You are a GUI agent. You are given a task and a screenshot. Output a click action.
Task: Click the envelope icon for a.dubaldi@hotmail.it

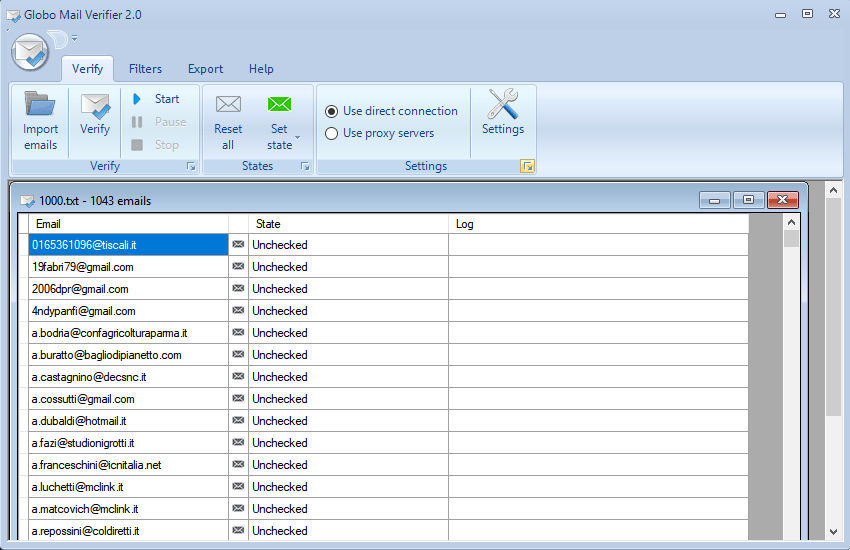pyautogui.click(x=238, y=420)
